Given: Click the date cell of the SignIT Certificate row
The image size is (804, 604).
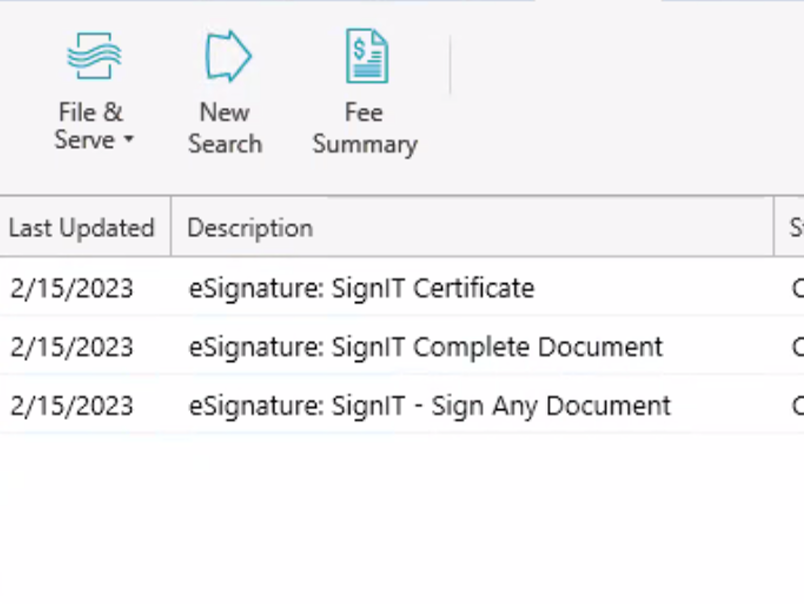Looking at the screenshot, I should click(71, 288).
